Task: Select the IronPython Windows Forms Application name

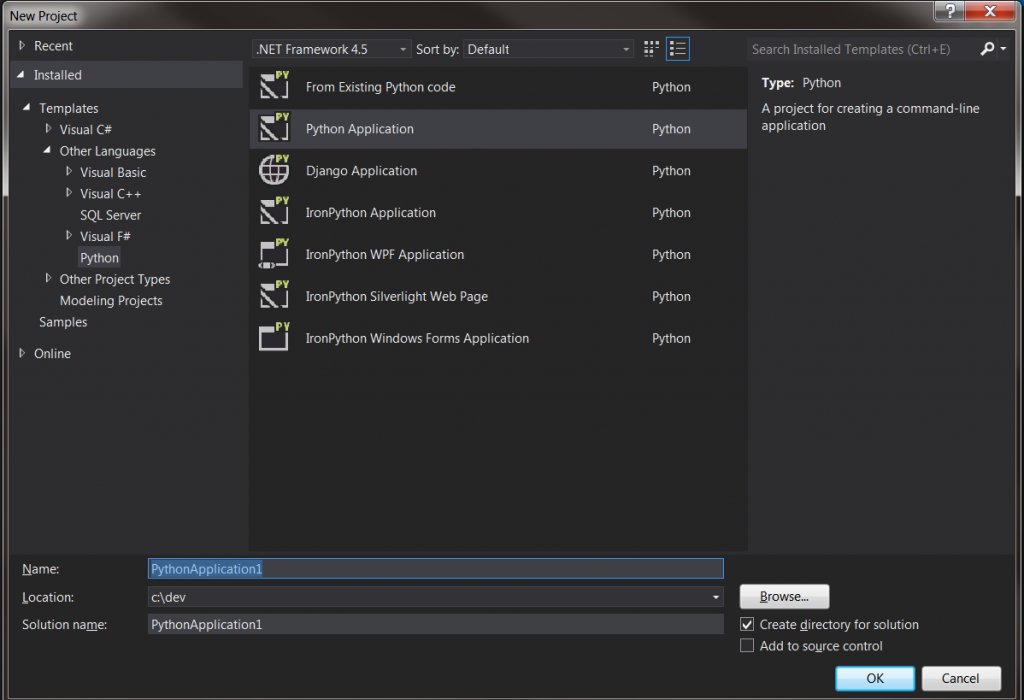Action: tap(417, 338)
